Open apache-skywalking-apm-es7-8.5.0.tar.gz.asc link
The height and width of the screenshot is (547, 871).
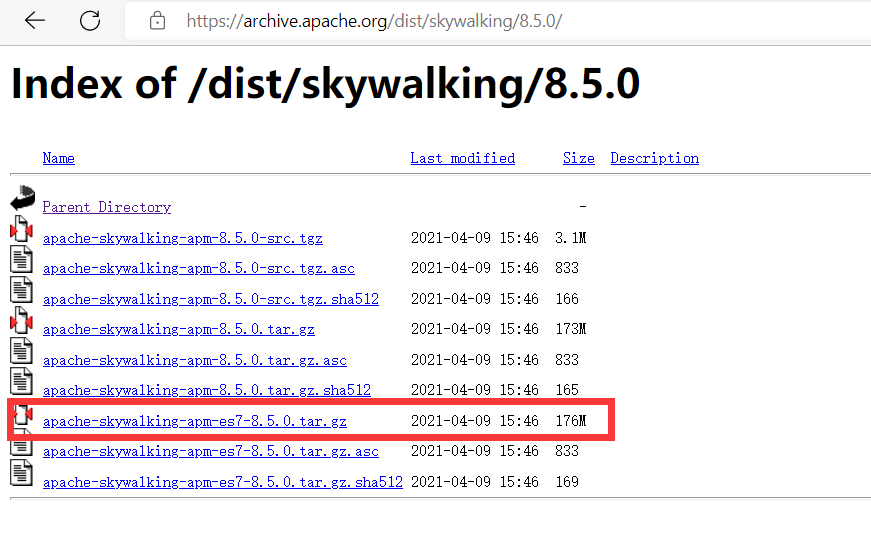click(x=210, y=451)
